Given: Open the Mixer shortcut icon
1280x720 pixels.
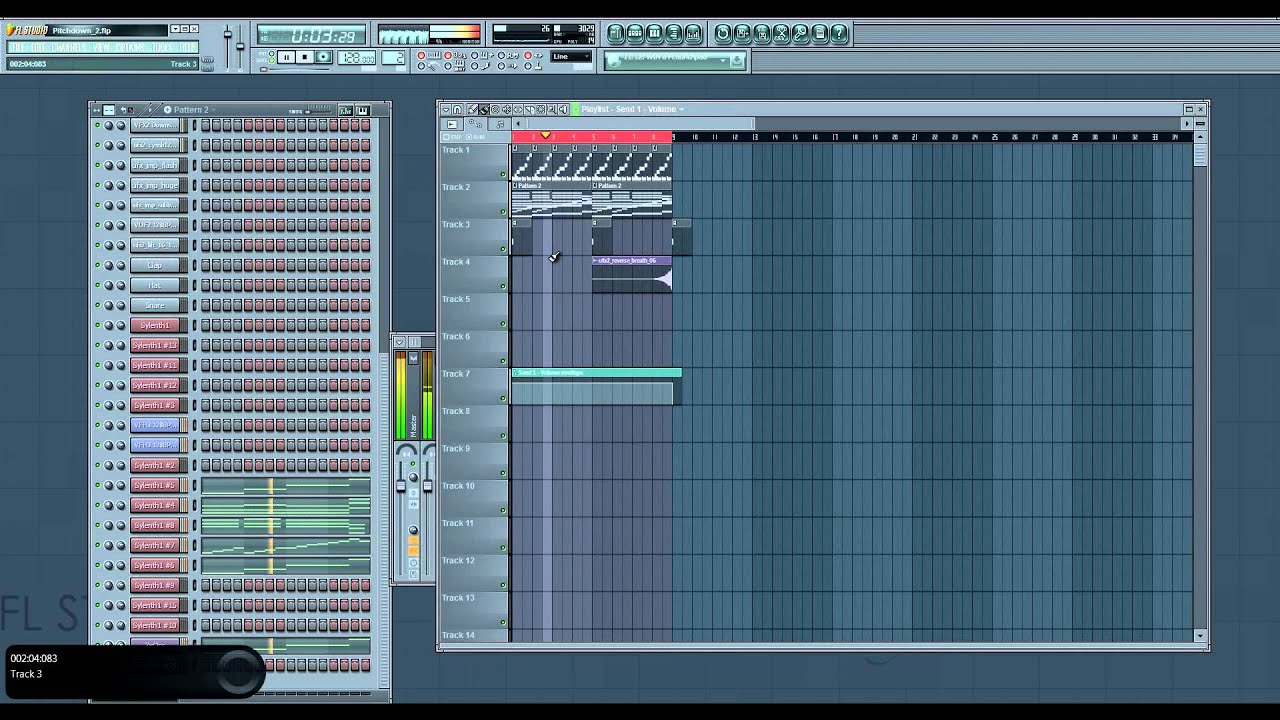Looking at the screenshot, I should (693, 33).
